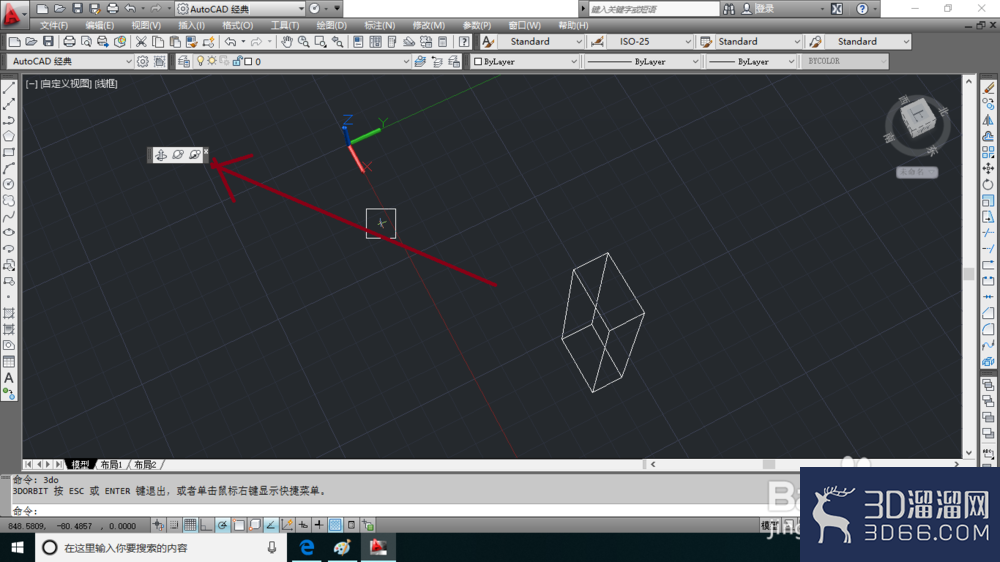Click the [线框] visual style label
Viewport: 1000px width, 562px height.
106,84
